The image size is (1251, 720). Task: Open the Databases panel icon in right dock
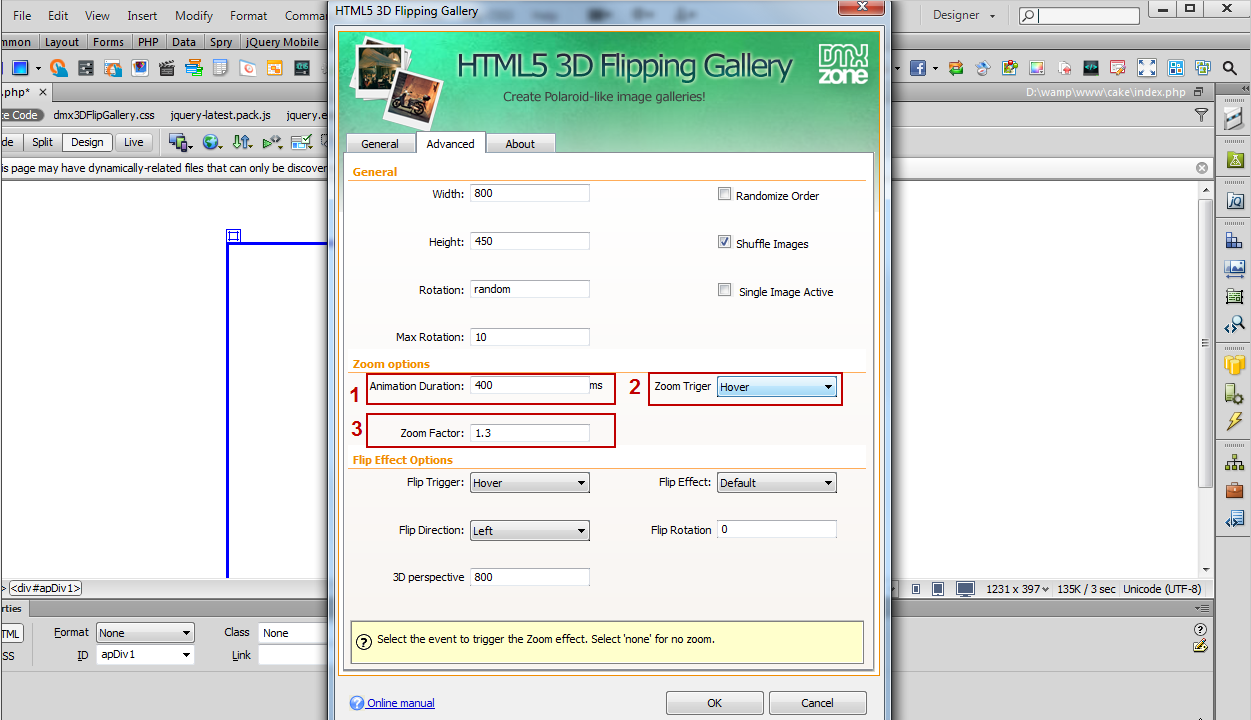pos(1235,365)
